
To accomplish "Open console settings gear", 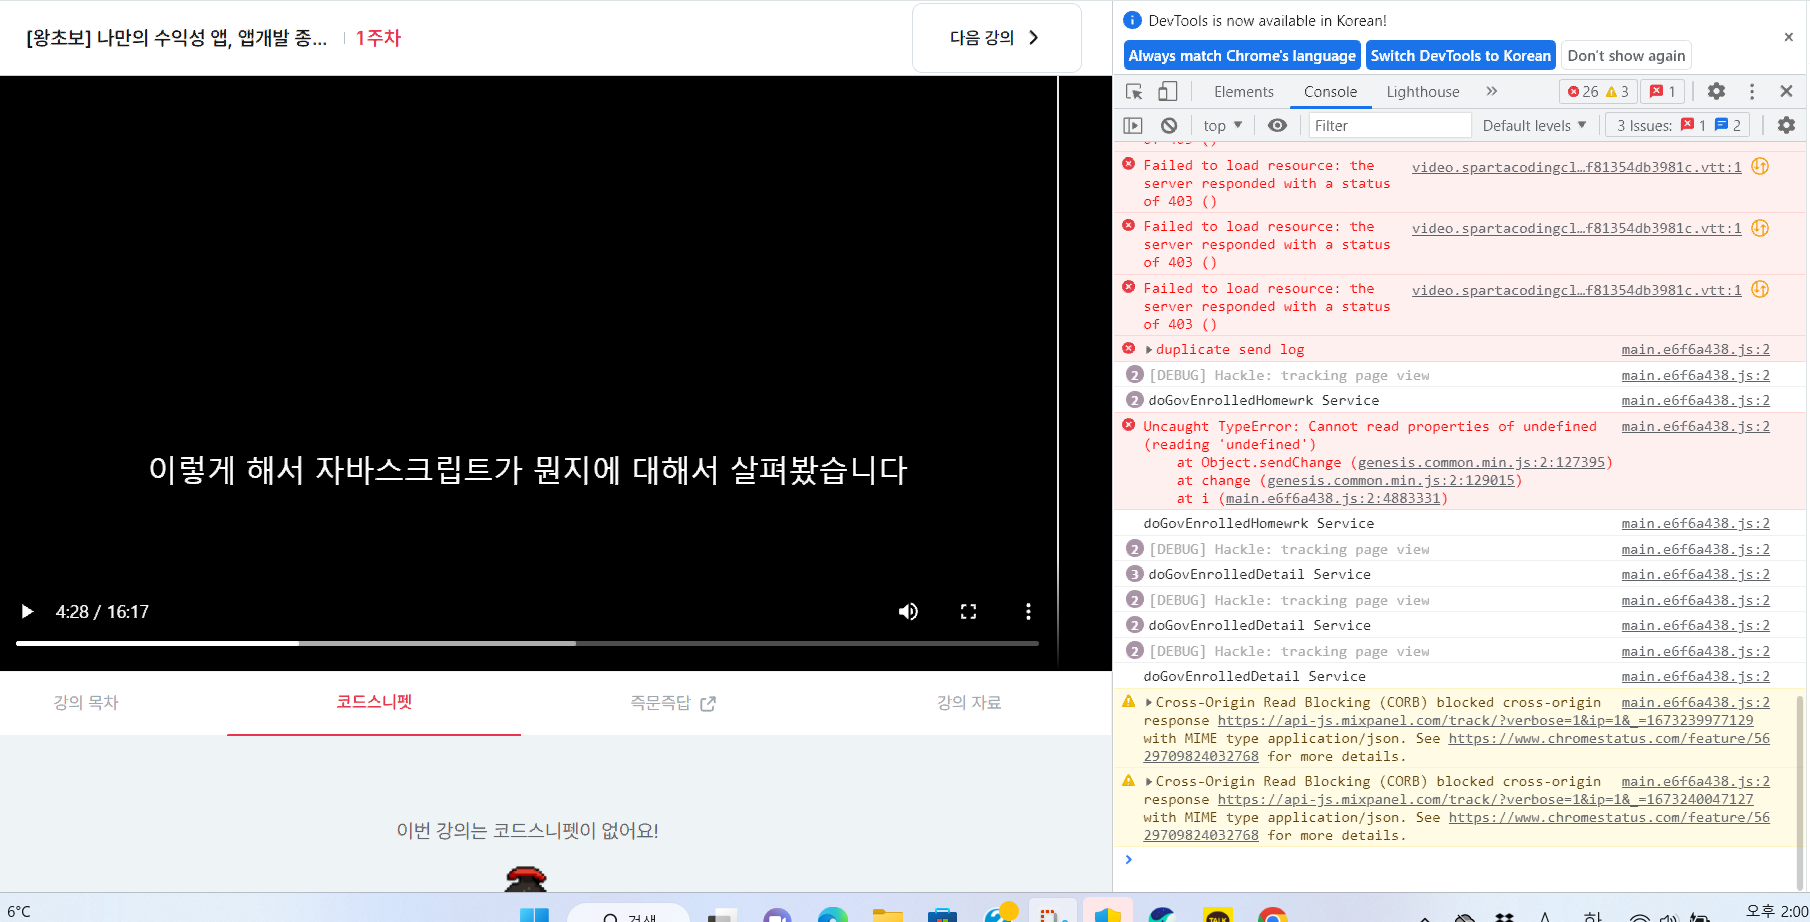I will point(1786,125).
